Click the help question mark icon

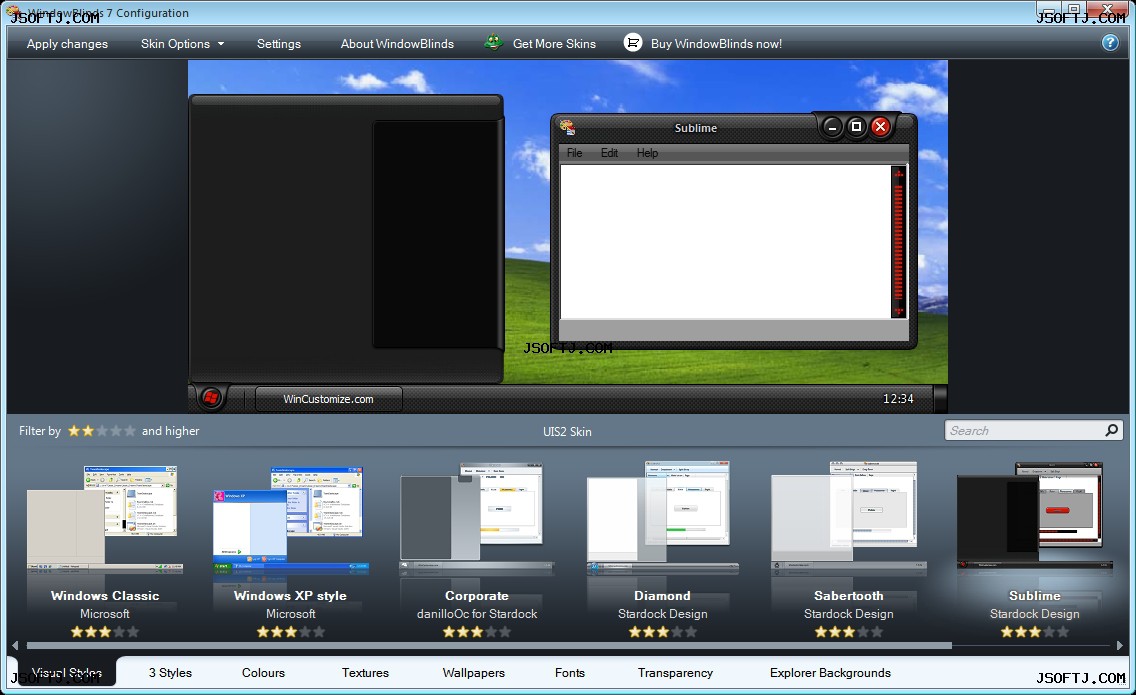pyautogui.click(x=1109, y=43)
